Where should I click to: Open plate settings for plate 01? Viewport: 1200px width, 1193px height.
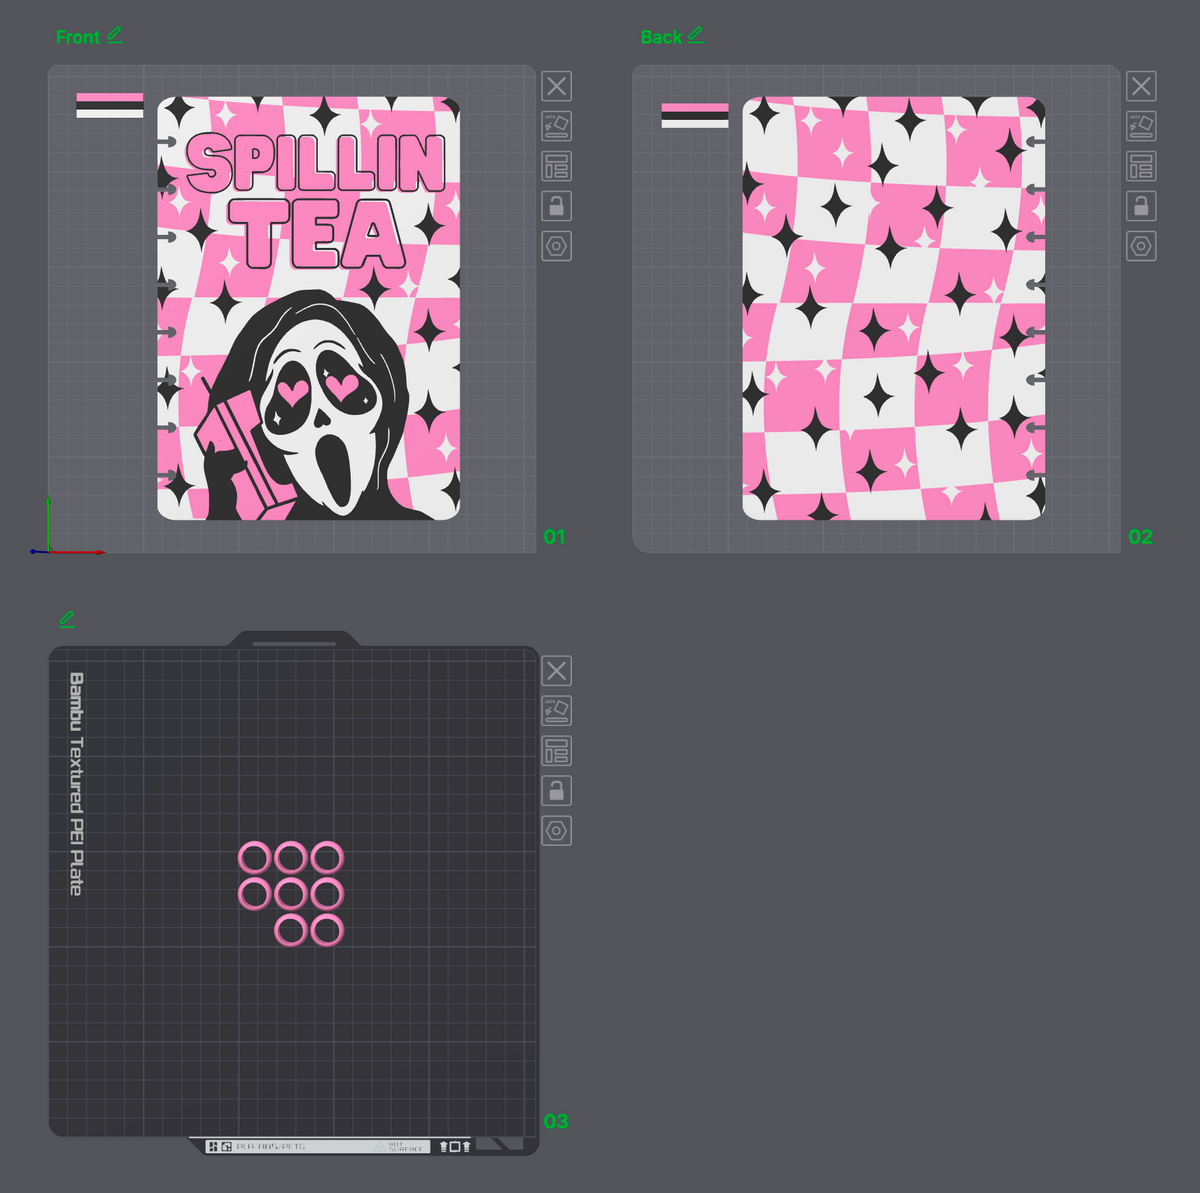(557, 246)
